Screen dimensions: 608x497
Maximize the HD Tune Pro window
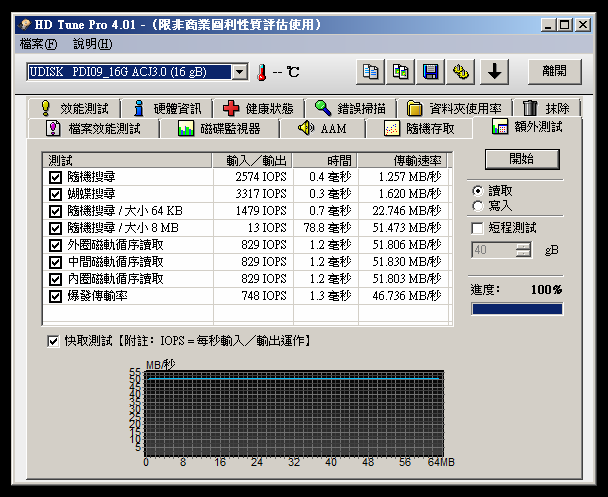coord(564,25)
